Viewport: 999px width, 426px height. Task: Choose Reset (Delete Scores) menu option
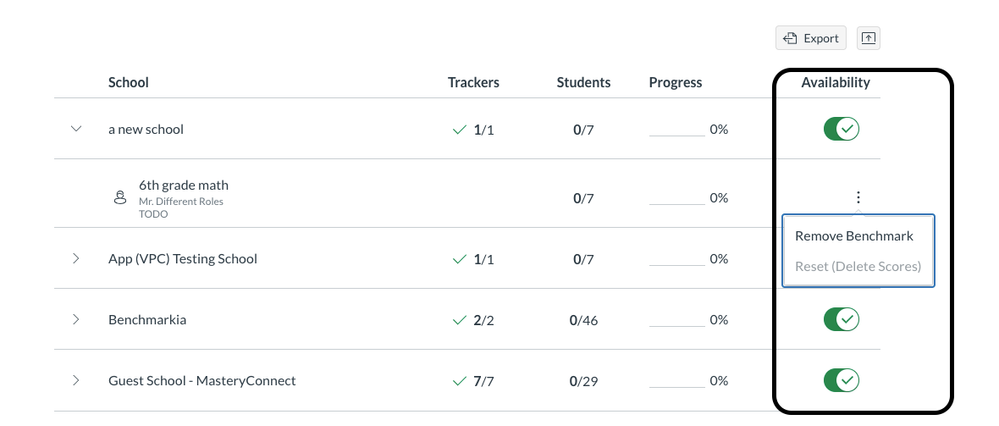click(858, 267)
